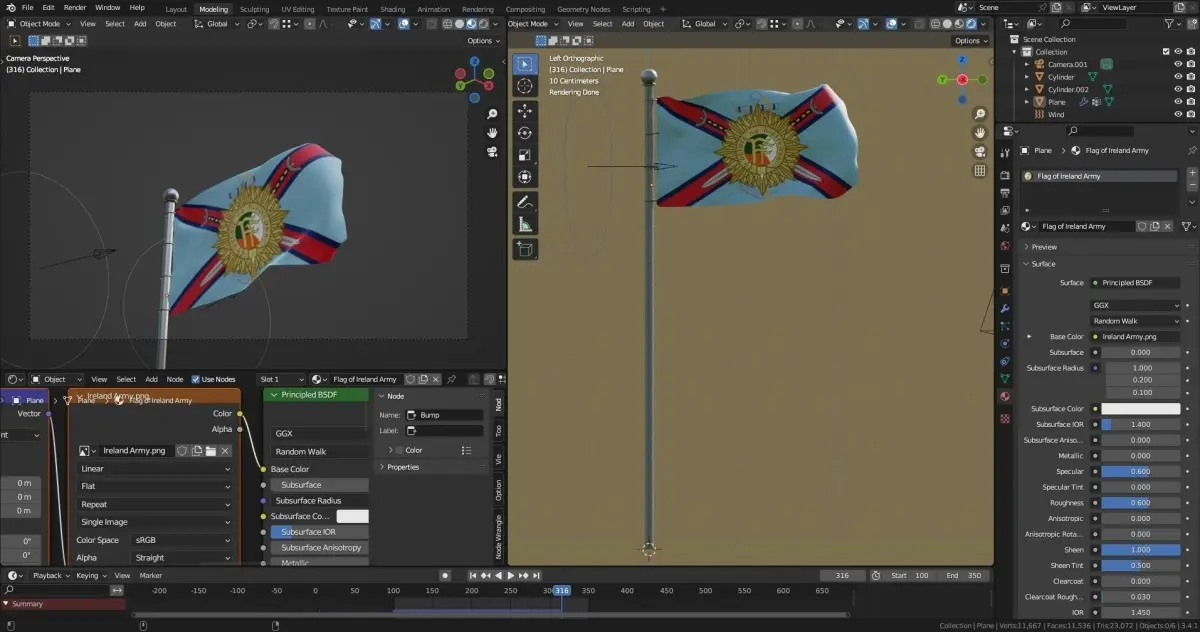Open the Physics properties tab
This screenshot has width=1200, height=632.
(x=1005, y=343)
